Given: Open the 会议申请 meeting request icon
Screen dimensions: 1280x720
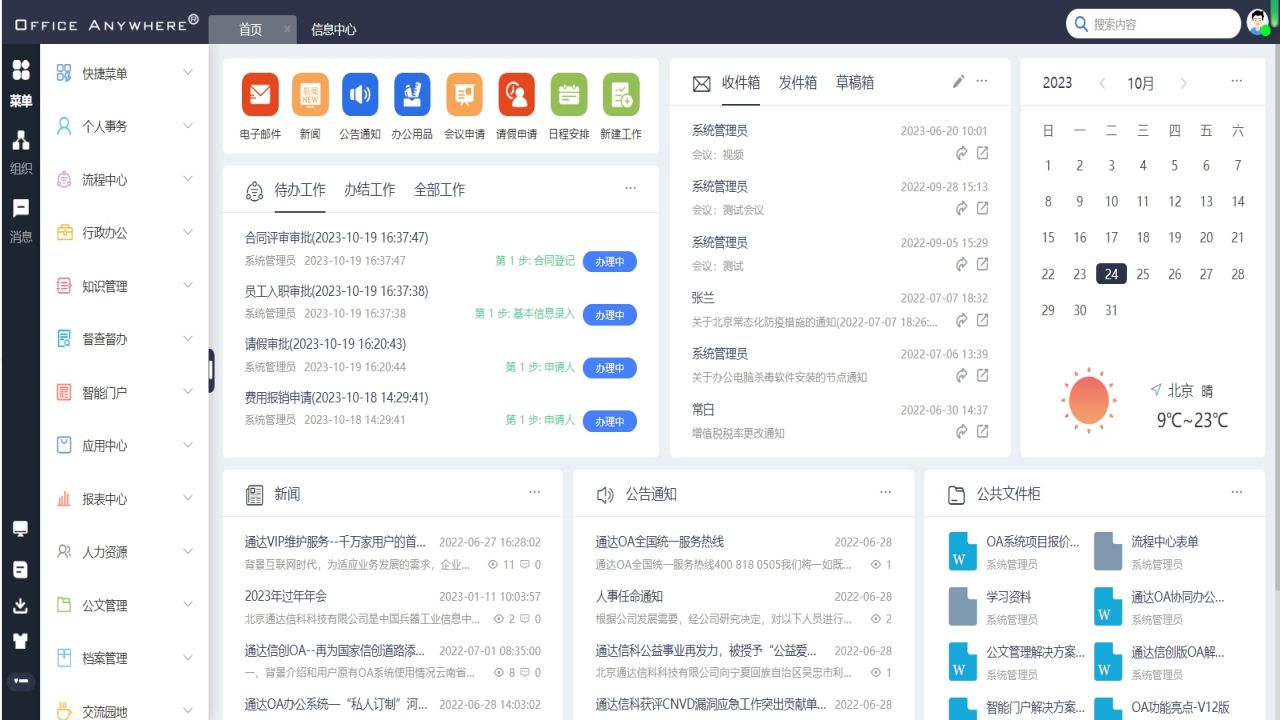Looking at the screenshot, I should click(464, 95).
